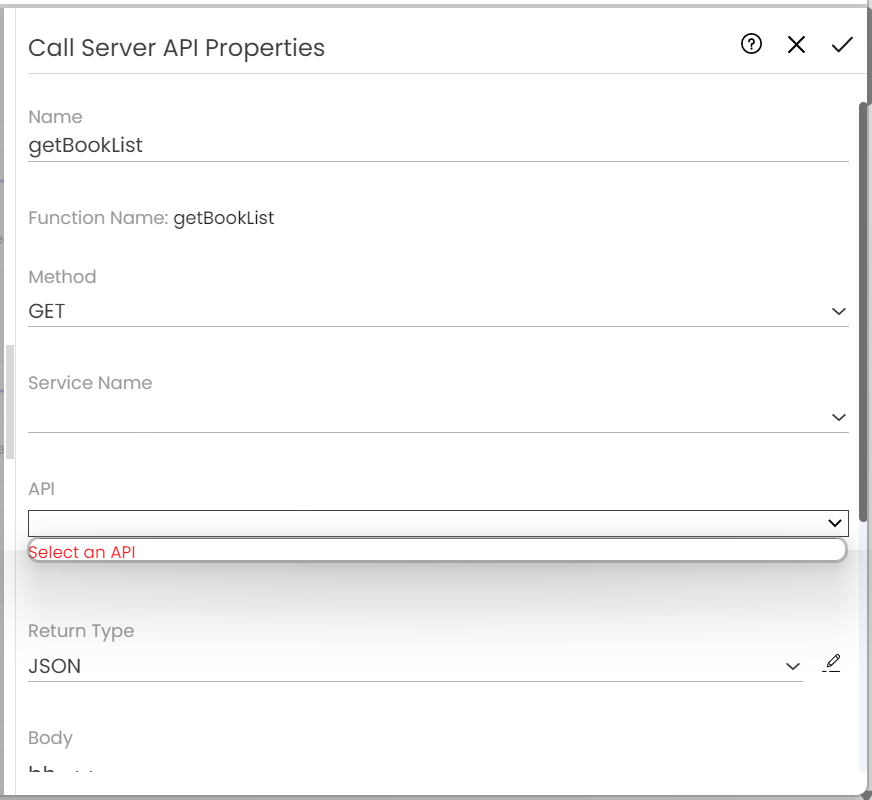
Task: Click the empty Service Name field
Action: point(420,417)
